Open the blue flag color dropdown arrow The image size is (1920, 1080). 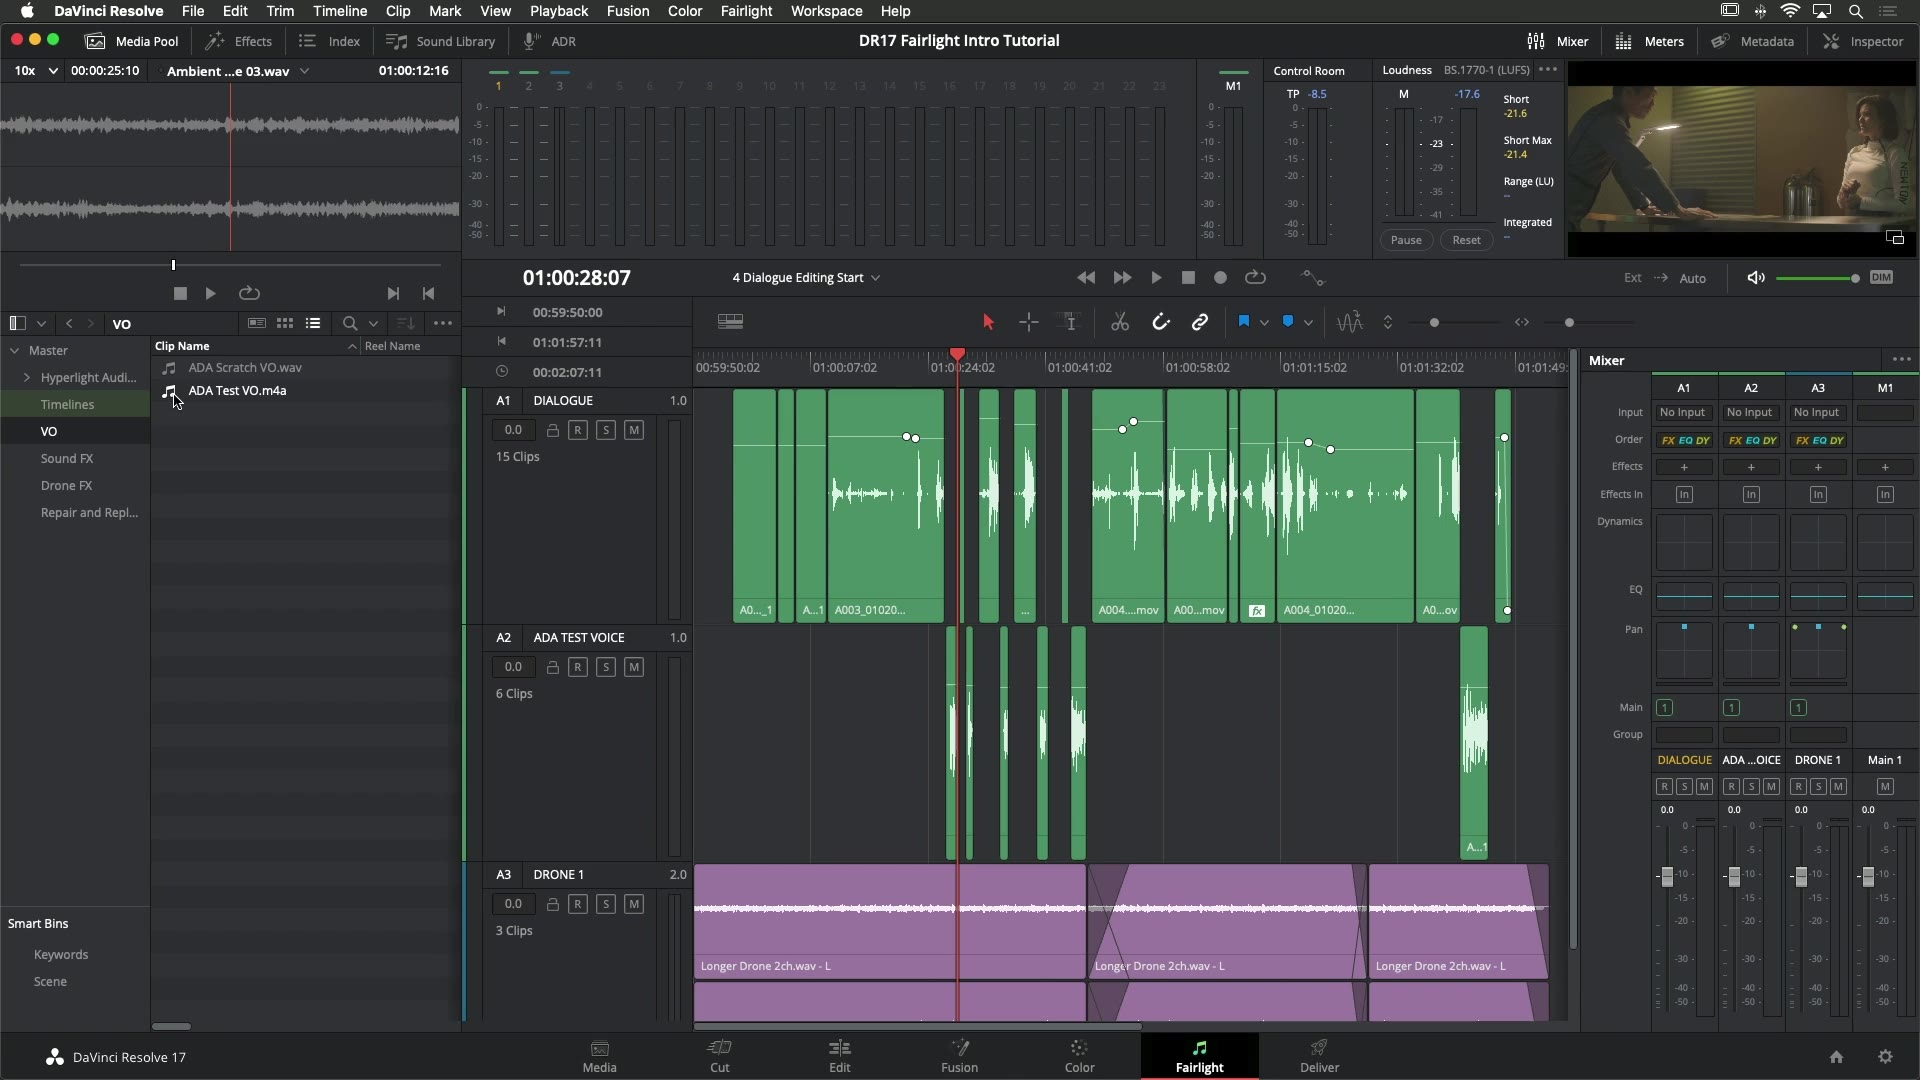point(1265,323)
